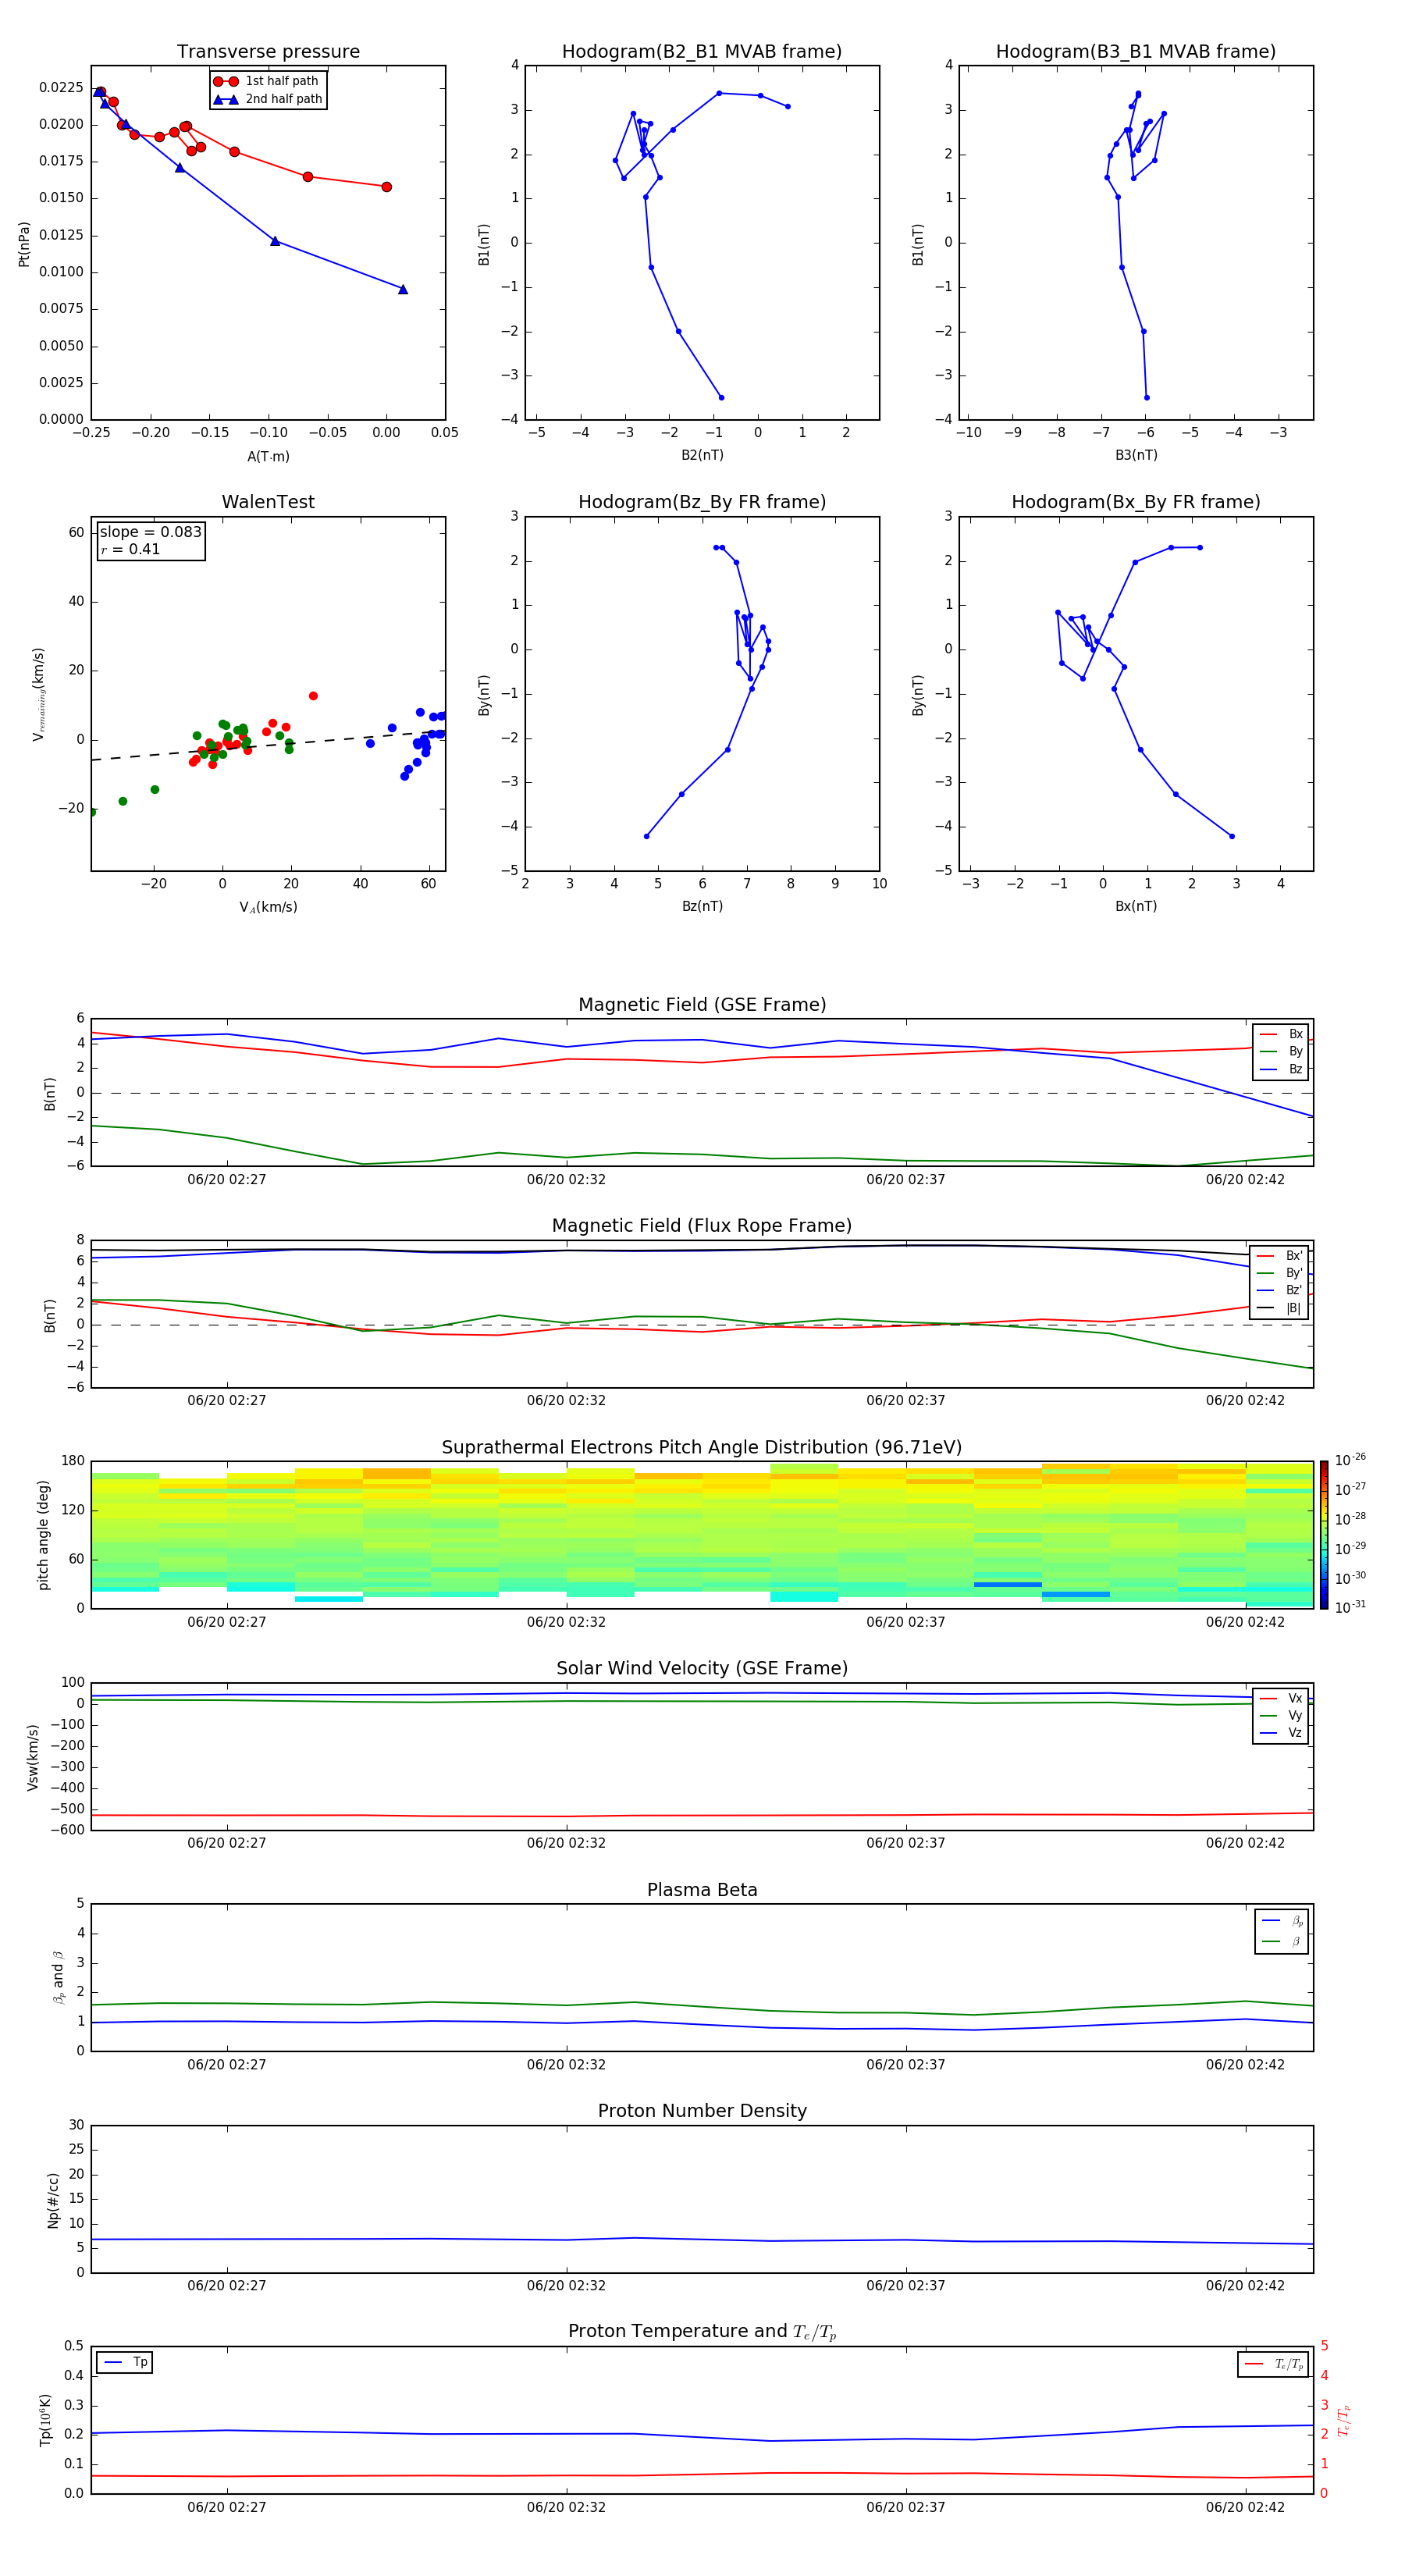Click the '10^-31' color bar label
The image size is (1405, 2576).
coord(1350,1607)
